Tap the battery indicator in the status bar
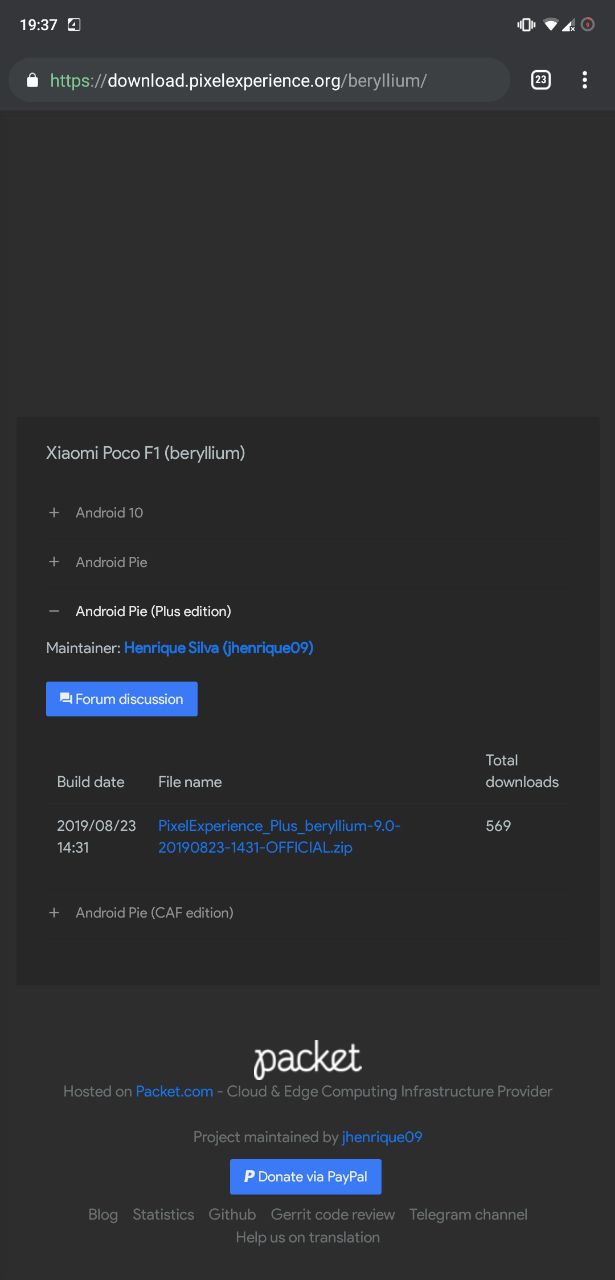 tap(588, 25)
